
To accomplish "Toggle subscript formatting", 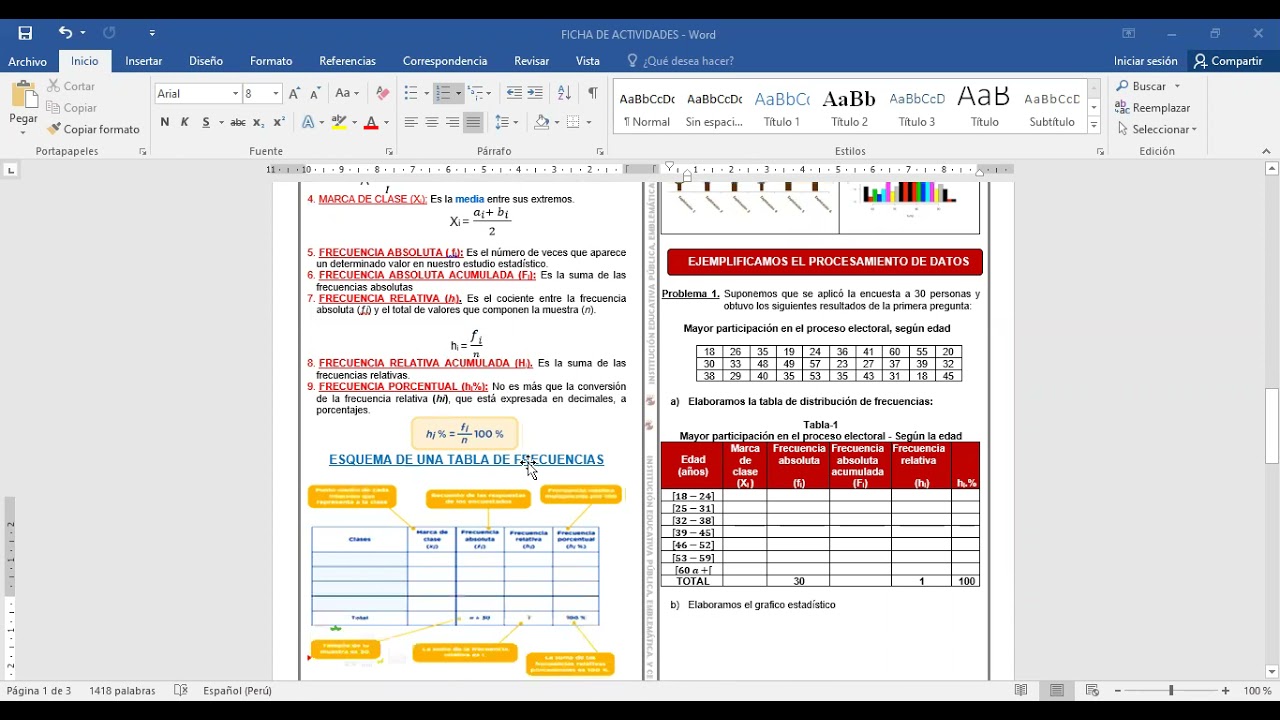I will tap(258, 122).
